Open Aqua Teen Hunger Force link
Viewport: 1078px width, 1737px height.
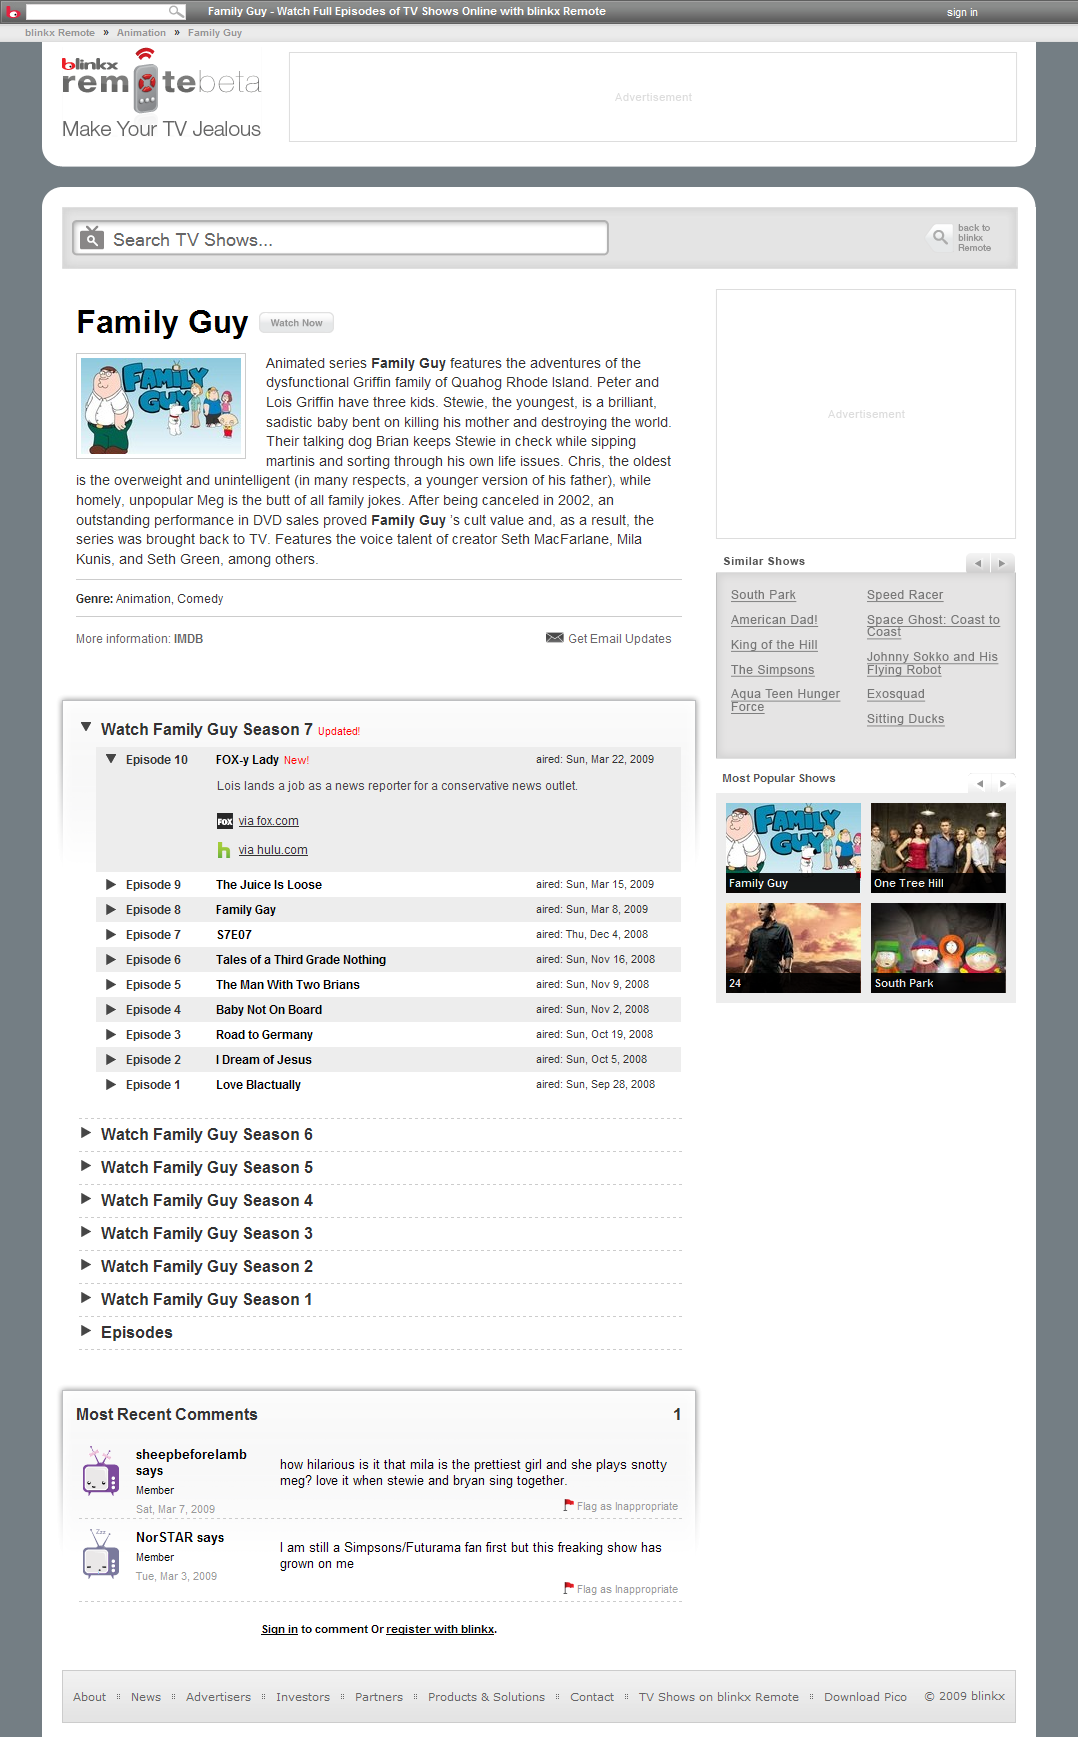pyautogui.click(x=785, y=700)
